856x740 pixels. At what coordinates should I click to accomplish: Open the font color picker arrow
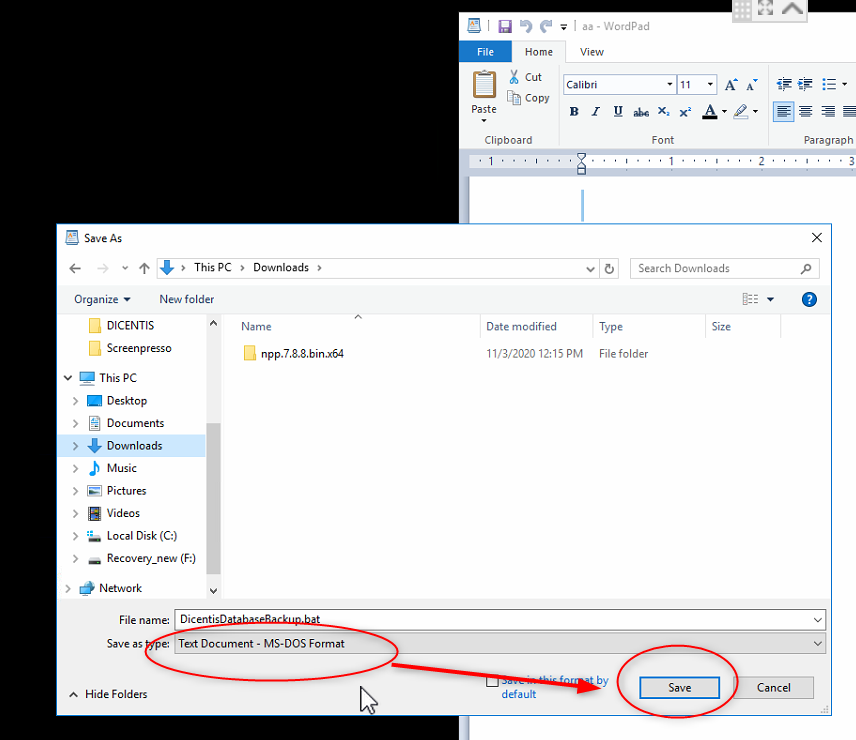tap(724, 111)
